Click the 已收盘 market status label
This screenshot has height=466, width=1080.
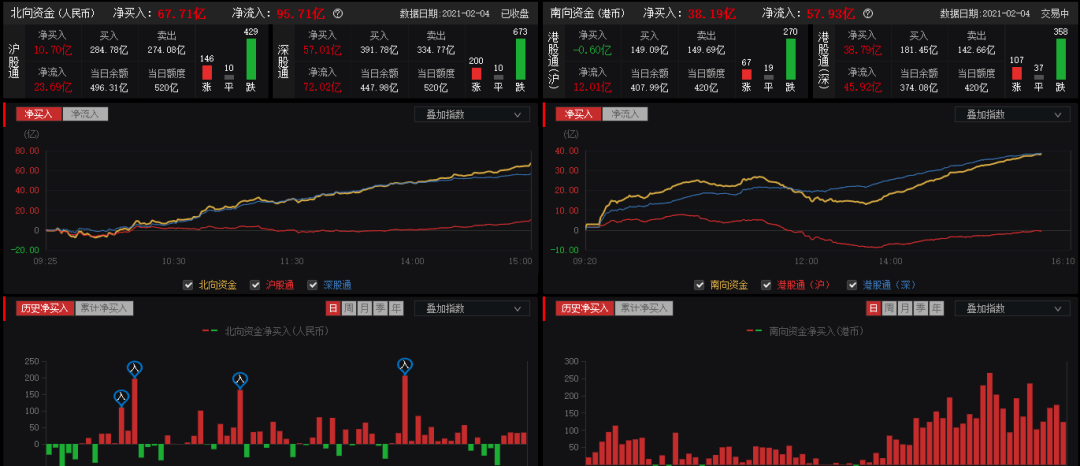coord(515,14)
